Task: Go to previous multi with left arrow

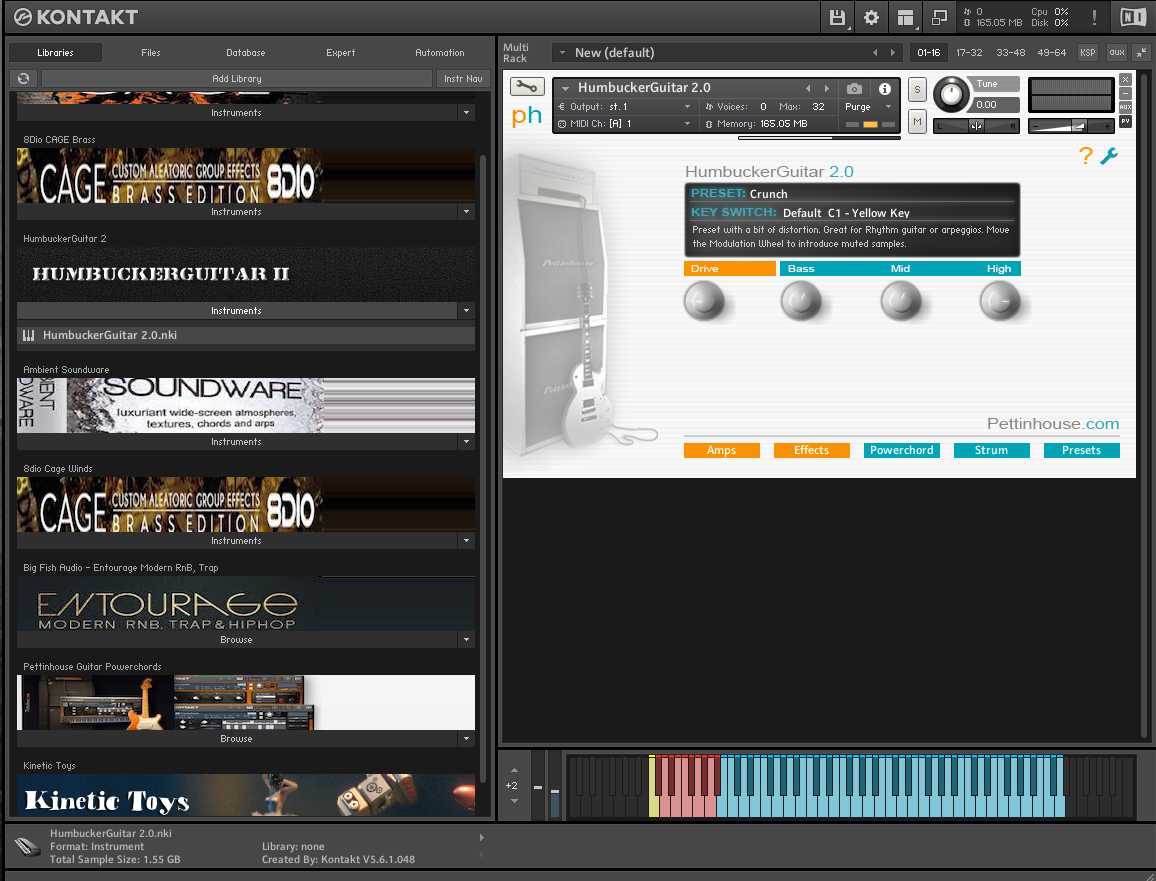Action: pos(875,52)
